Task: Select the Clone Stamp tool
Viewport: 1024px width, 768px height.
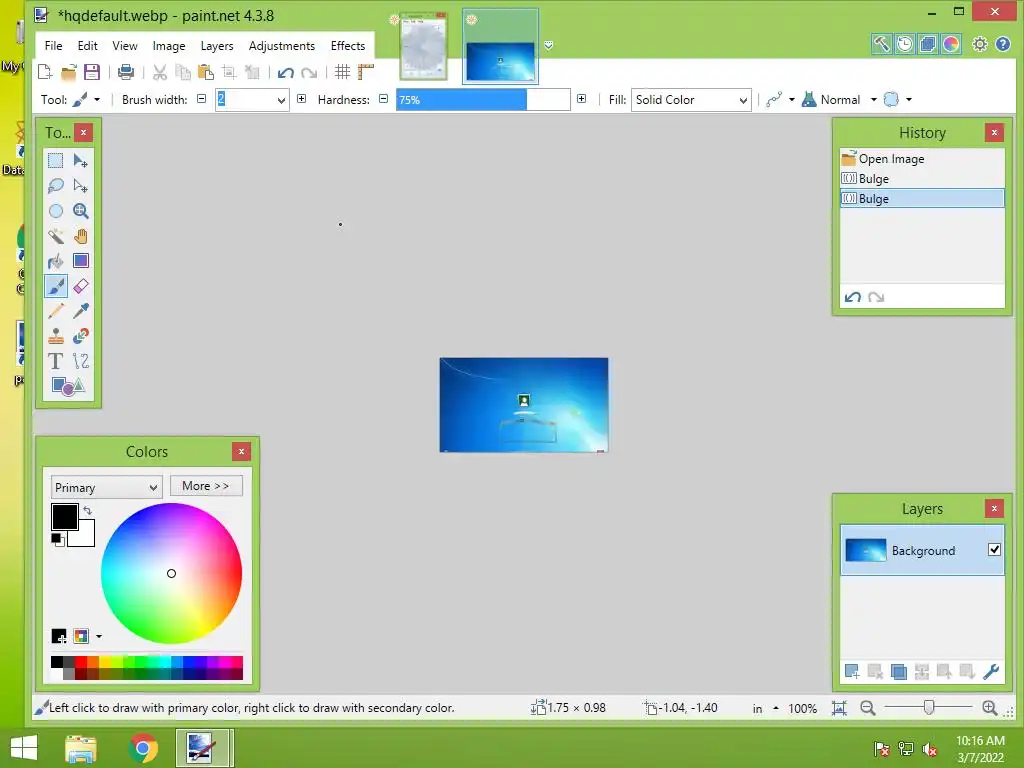Action: [56, 336]
